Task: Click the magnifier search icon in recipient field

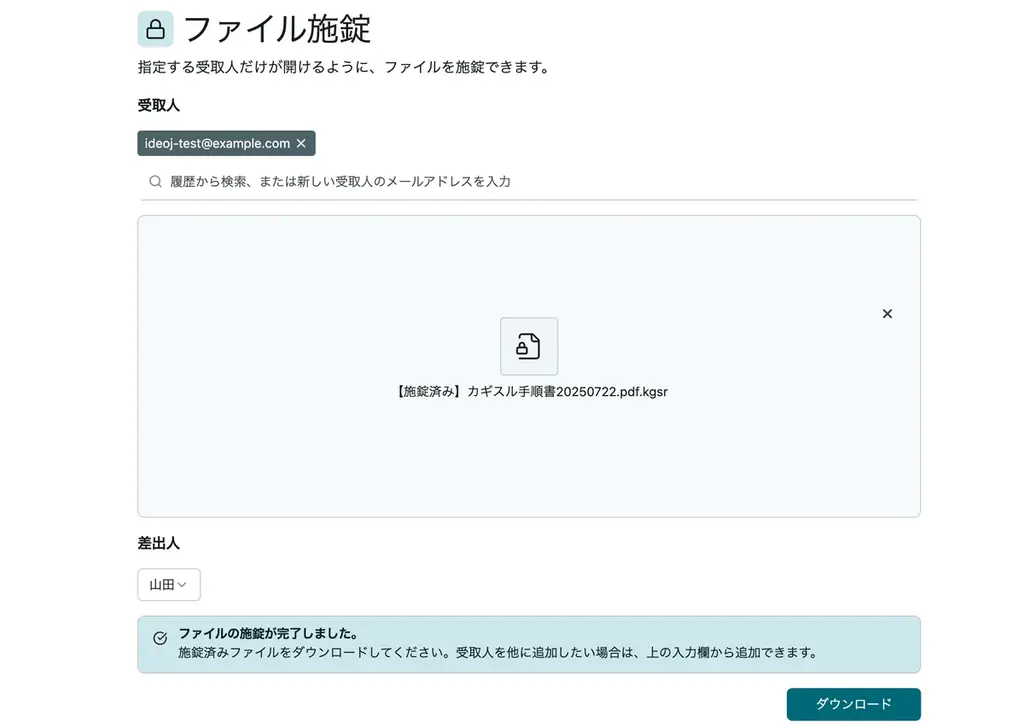Action: [155, 182]
